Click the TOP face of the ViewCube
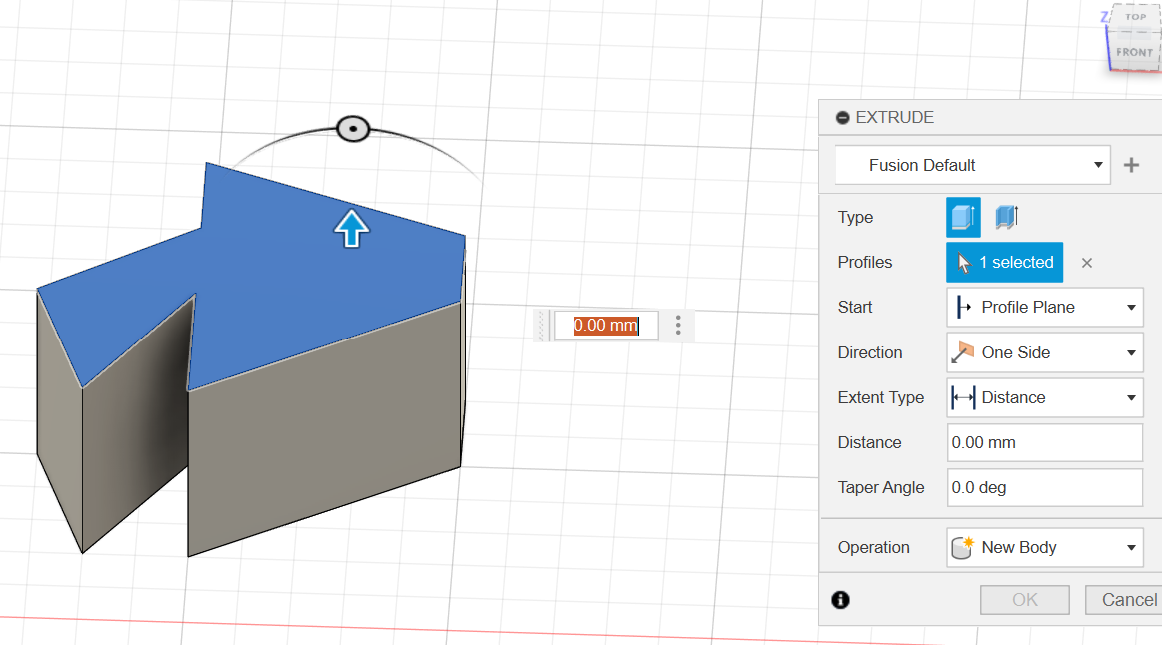This screenshot has height=645, width=1162. coord(1135,17)
